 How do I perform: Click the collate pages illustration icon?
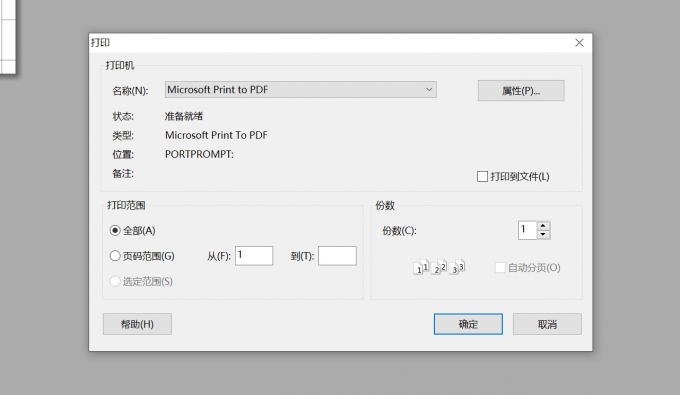pos(439,267)
